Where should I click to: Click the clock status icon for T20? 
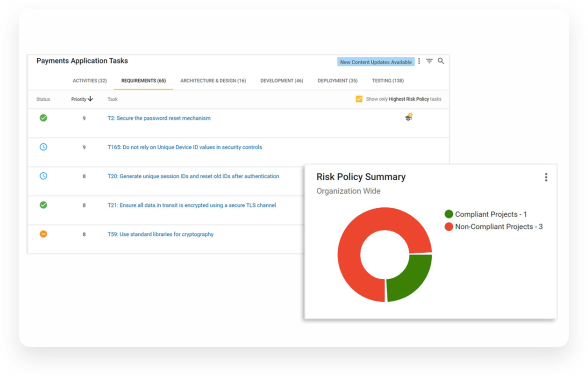(x=44, y=176)
